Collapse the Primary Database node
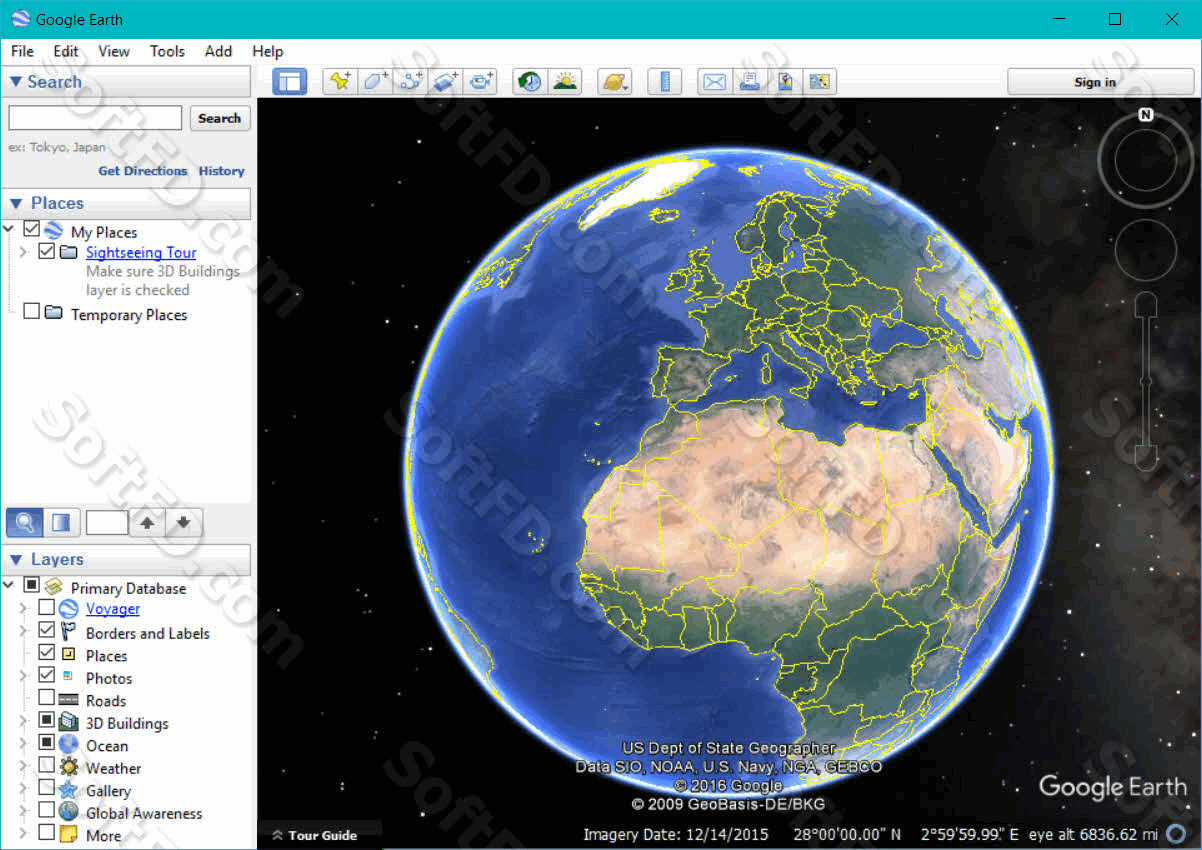The image size is (1202, 850). [10, 585]
